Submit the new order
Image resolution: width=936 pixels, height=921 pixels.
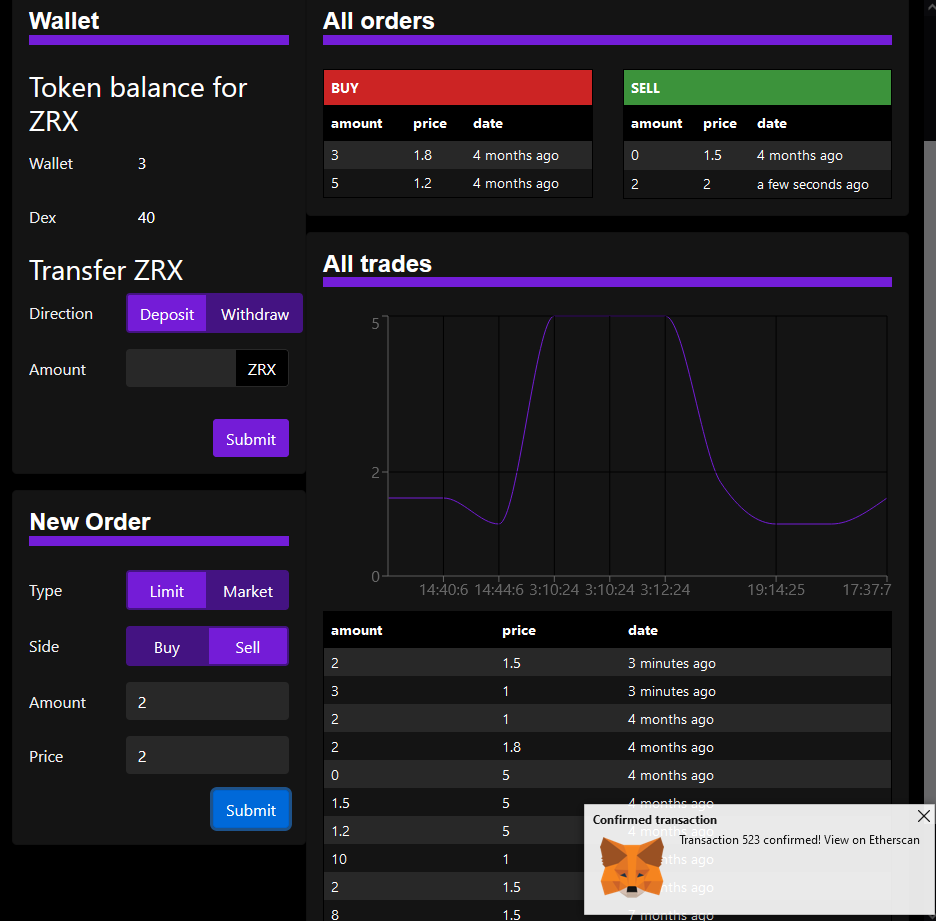click(x=250, y=810)
